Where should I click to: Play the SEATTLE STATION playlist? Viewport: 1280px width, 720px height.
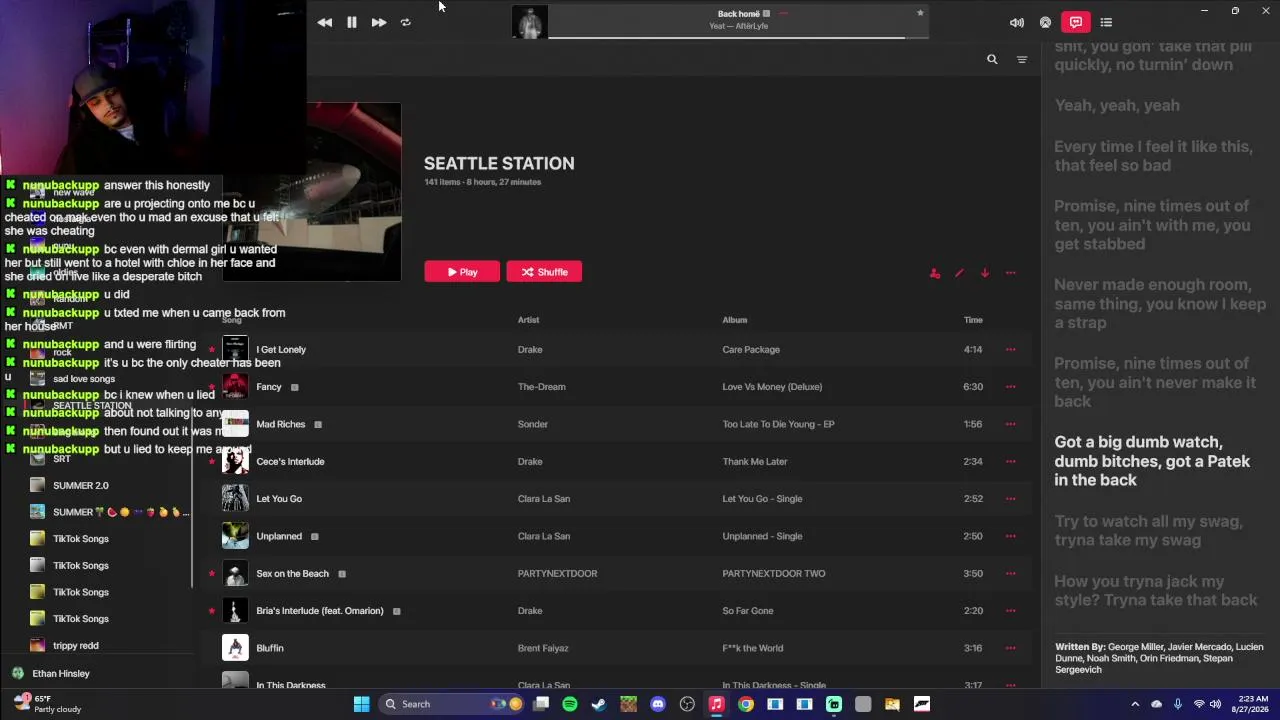click(x=462, y=272)
